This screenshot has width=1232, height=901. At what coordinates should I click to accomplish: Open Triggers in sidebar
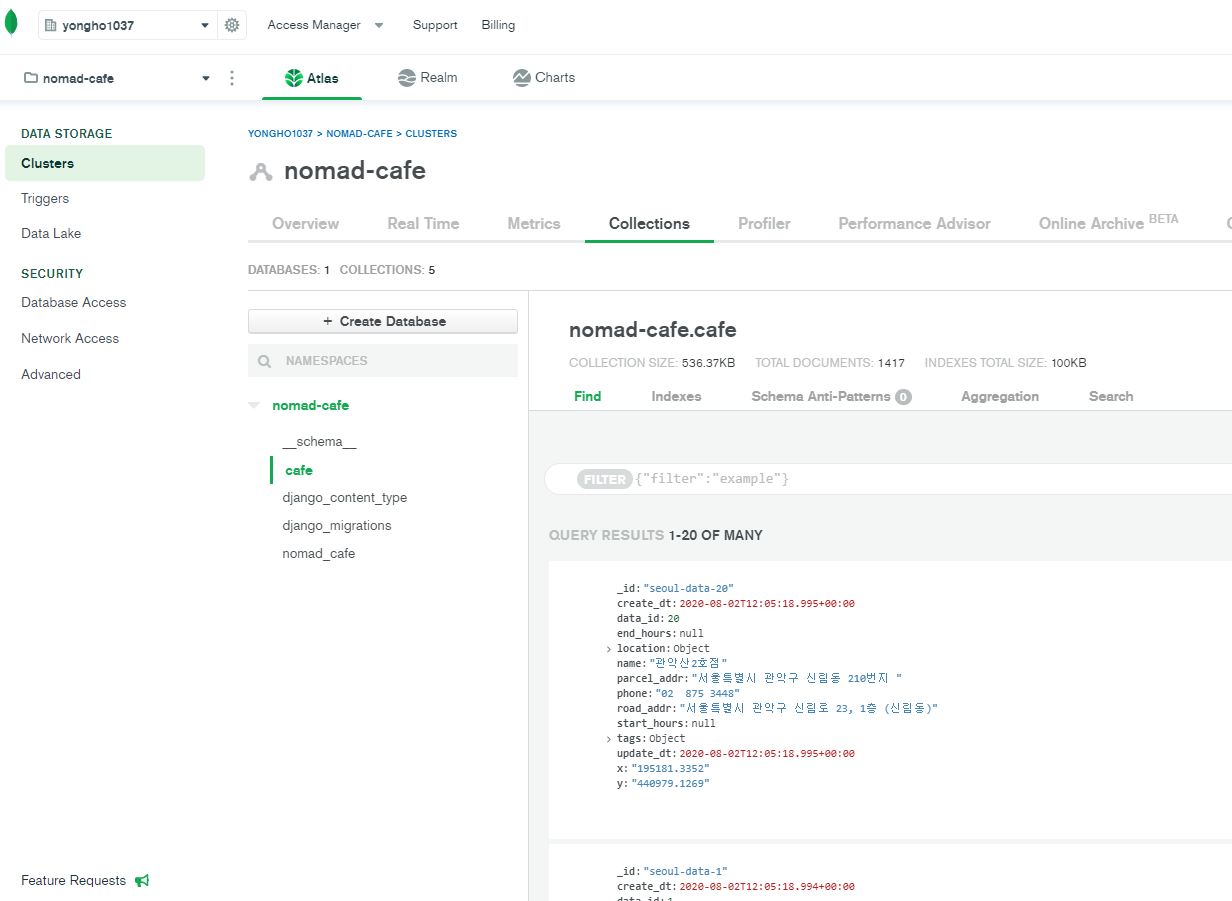pos(45,198)
